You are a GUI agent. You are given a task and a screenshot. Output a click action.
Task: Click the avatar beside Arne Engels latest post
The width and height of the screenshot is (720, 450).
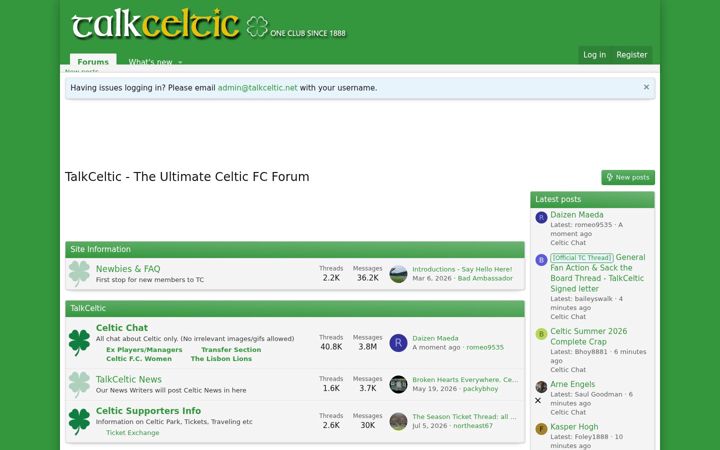[541, 387]
